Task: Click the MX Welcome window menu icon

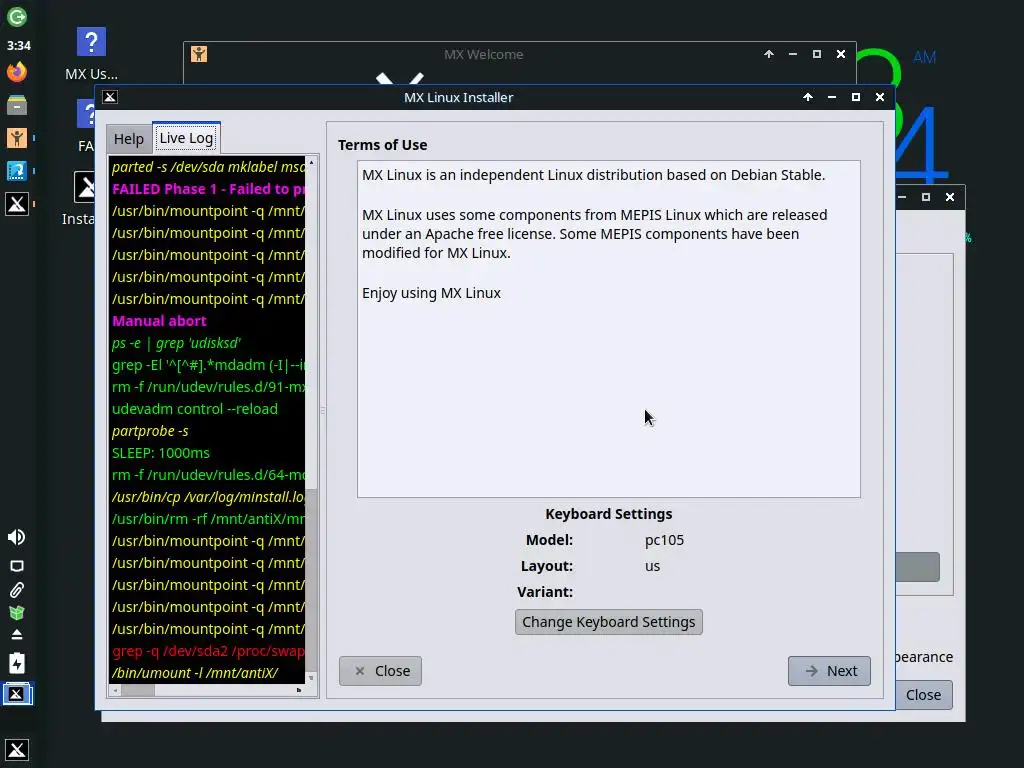Action: click(x=199, y=54)
